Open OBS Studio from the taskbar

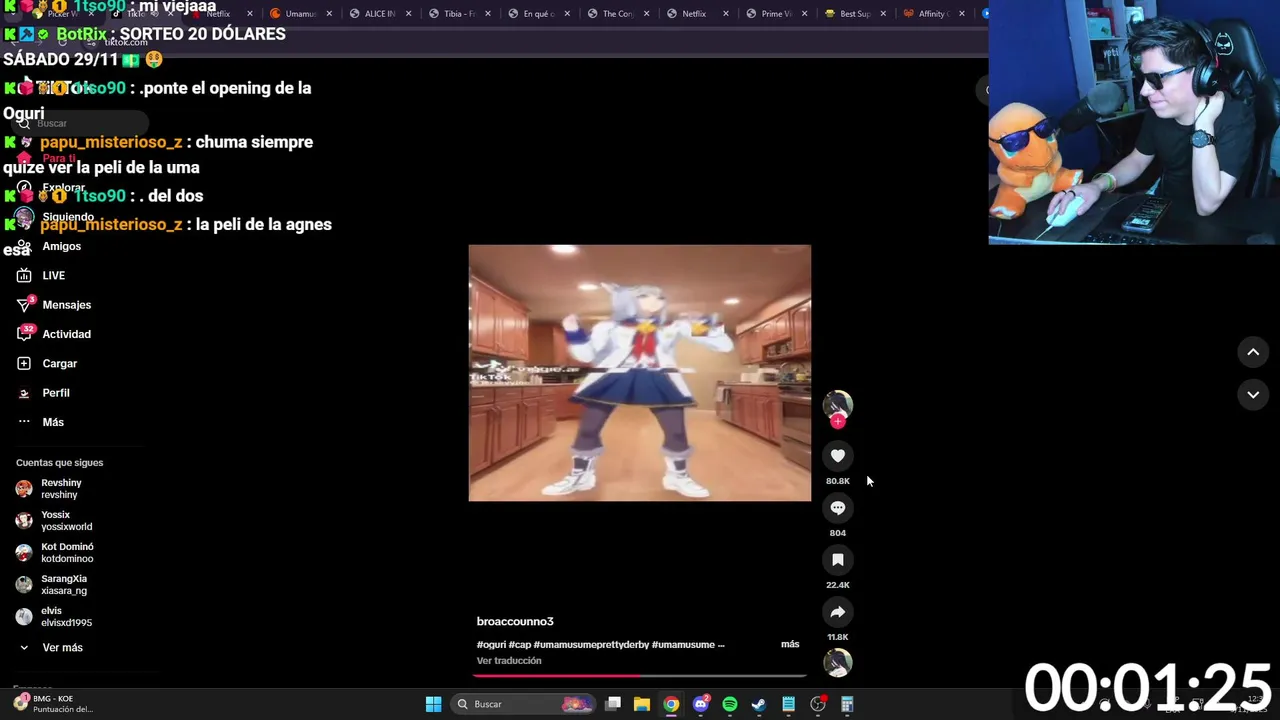click(x=818, y=704)
